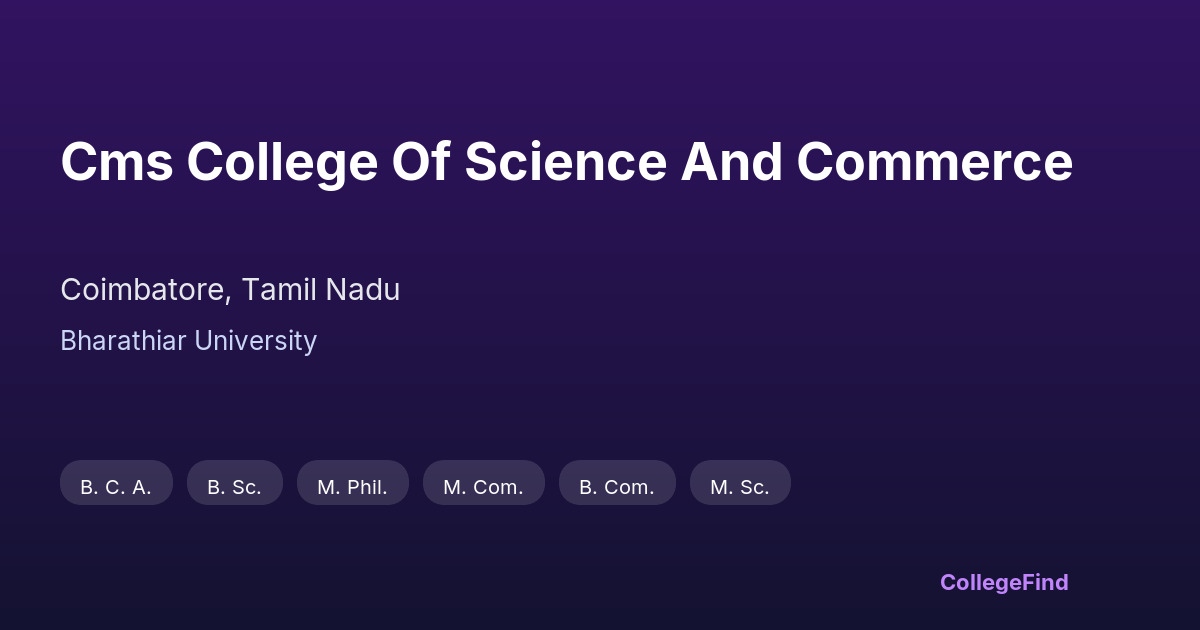This screenshot has height=630, width=1200.
Task: Open the CollegeFind brand logo
Action: click(1003, 582)
